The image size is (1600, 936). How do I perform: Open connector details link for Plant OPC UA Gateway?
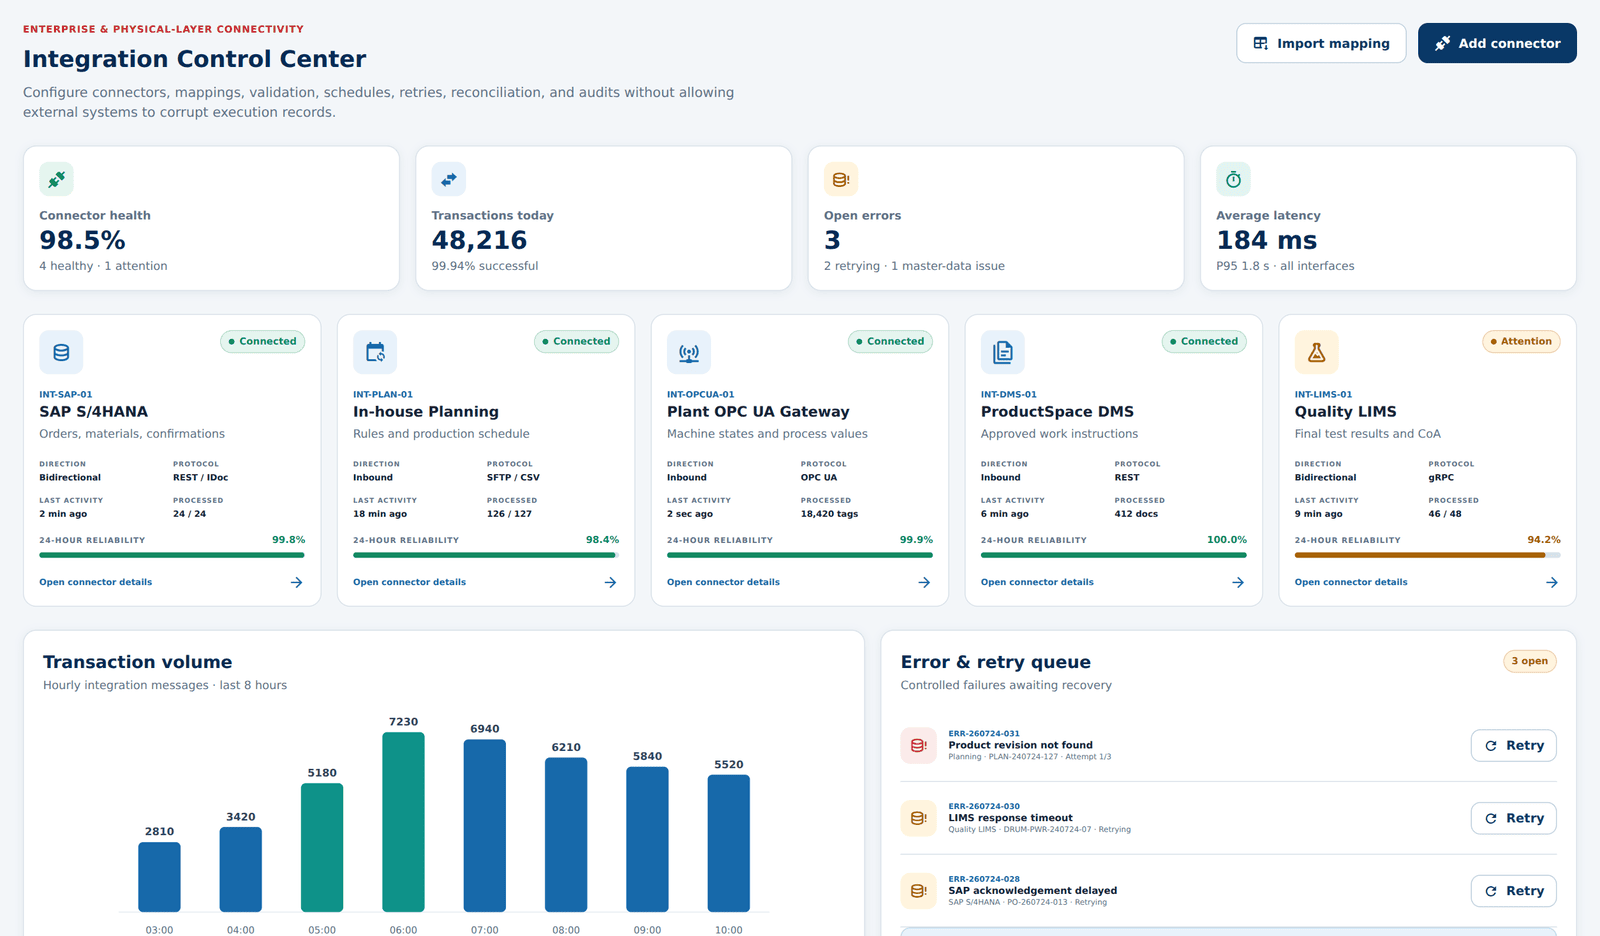pos(723,582)
